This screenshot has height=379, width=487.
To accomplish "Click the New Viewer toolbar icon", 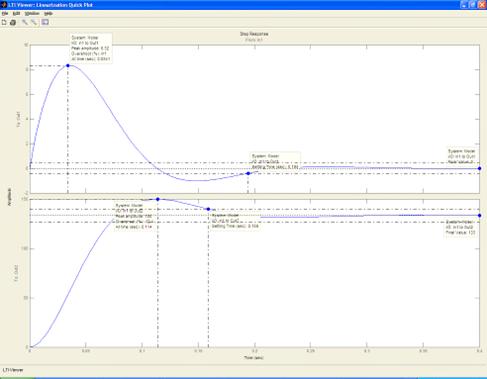I will coord(4,22).
